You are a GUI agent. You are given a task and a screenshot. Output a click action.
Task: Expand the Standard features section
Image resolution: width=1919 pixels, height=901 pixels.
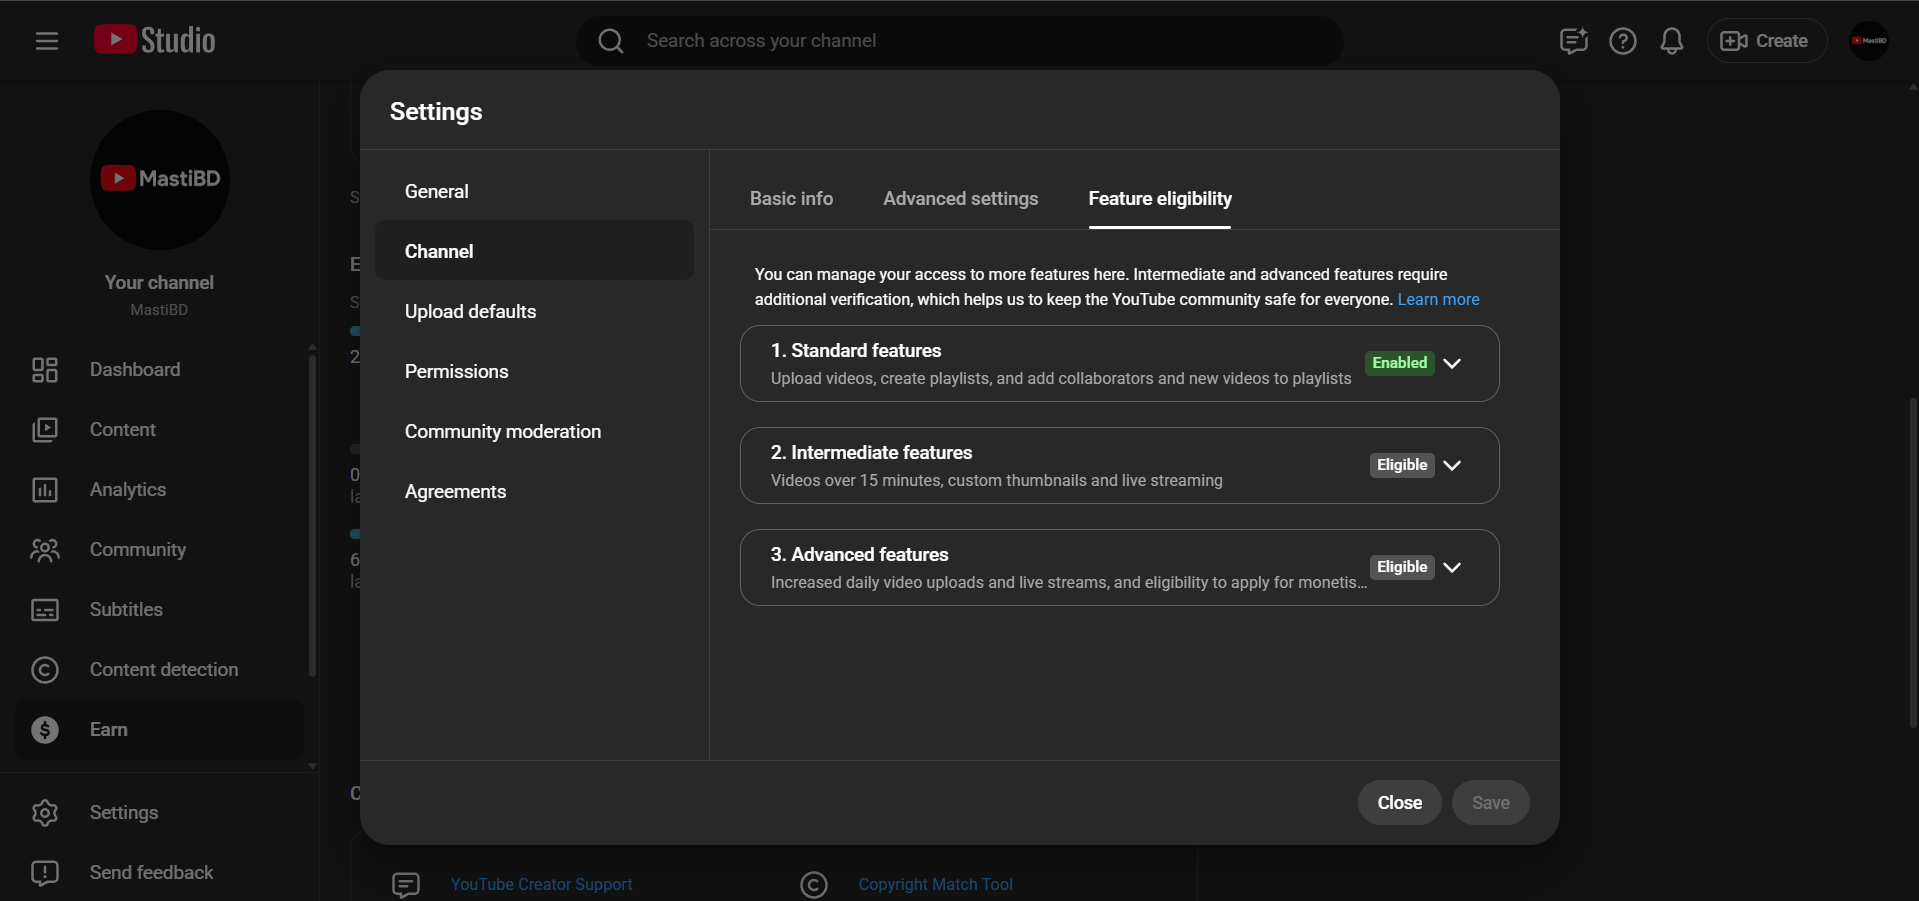click(1452, 364)
